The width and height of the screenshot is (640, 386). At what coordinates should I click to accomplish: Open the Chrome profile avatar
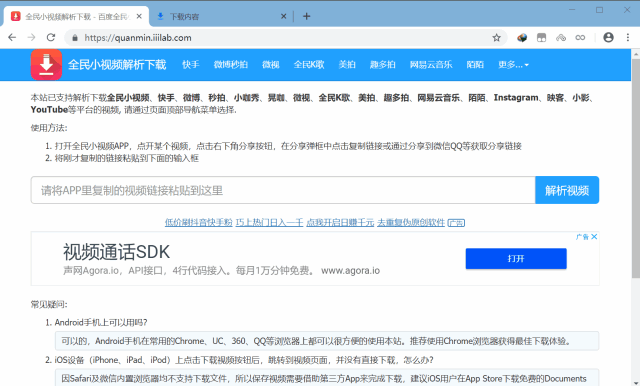click(x=608, y=38)
